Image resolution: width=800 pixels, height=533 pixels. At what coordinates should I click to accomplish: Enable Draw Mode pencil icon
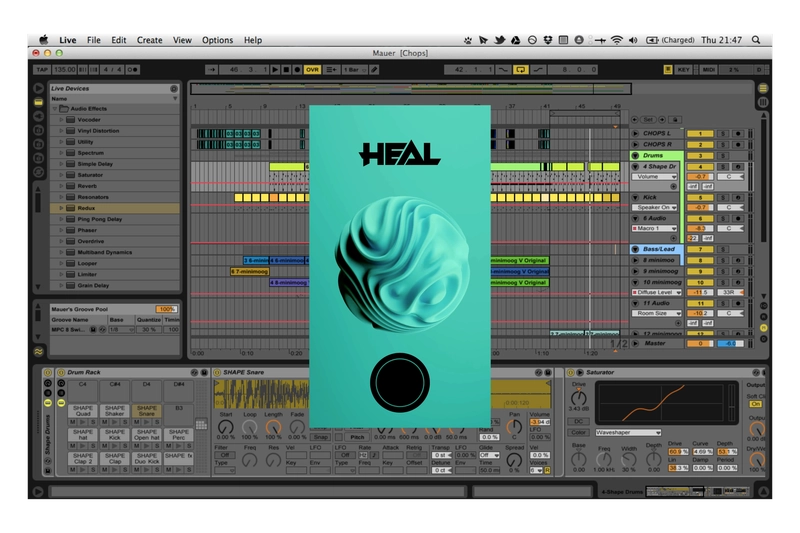point(374,69)
